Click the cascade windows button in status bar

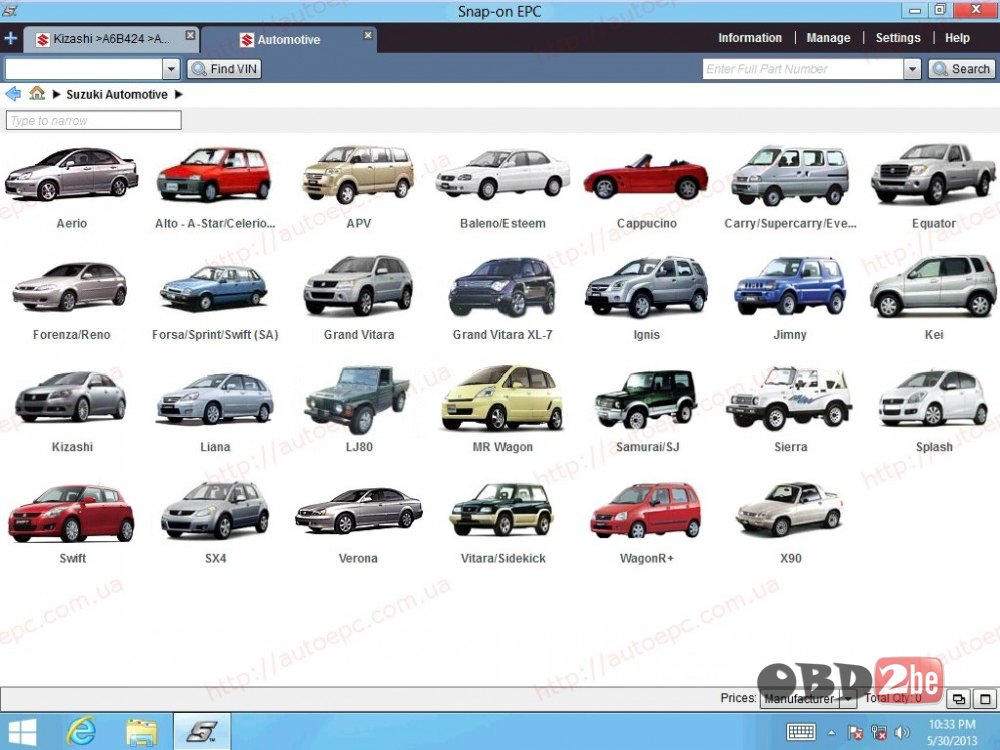pyautogui.click(x=959, y=699)
